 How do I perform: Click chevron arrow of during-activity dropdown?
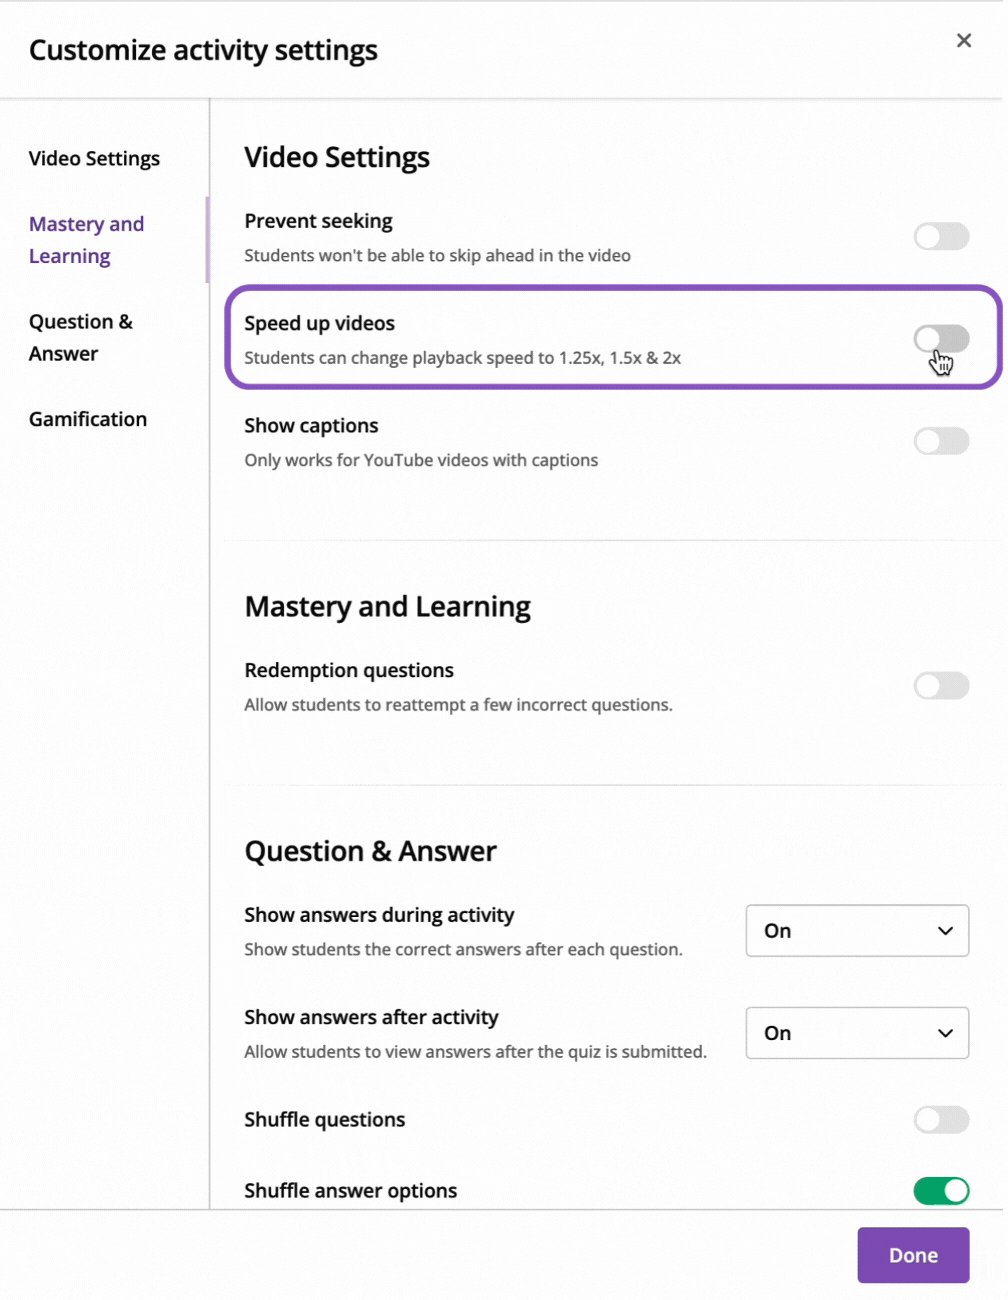click(945, 931)
